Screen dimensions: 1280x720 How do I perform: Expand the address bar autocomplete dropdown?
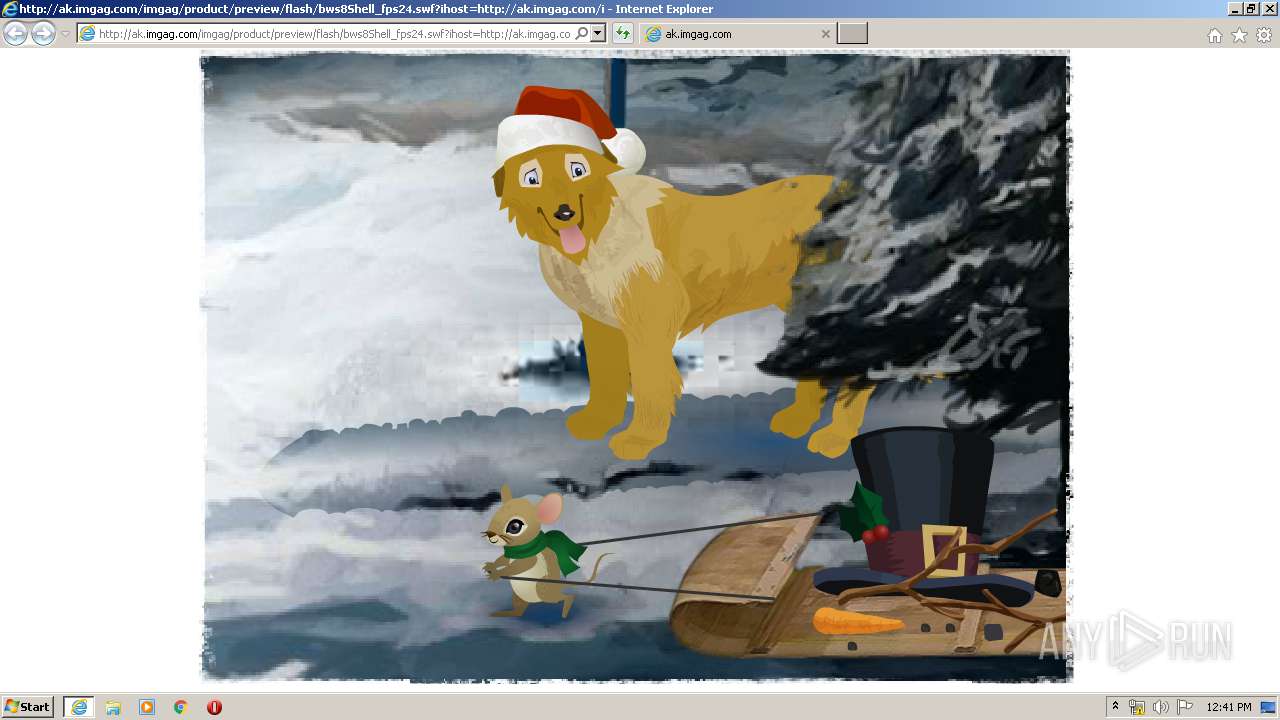(x=598, y=34)
